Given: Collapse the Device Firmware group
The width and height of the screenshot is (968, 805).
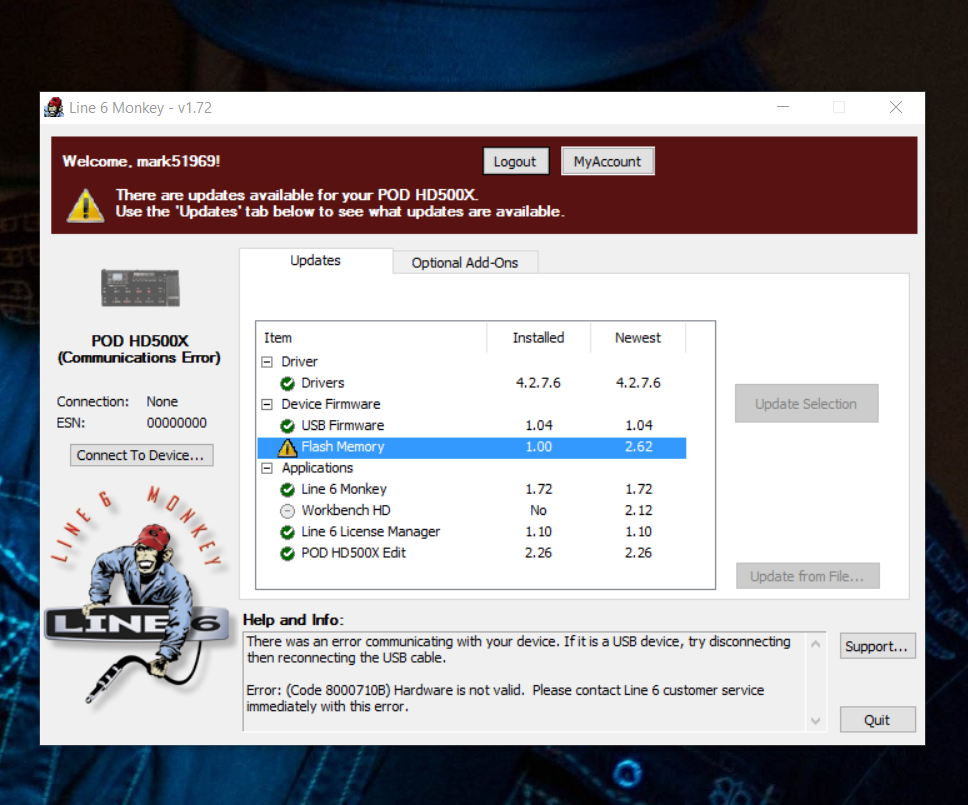Looking at the screenshot, I should (267, 405).
